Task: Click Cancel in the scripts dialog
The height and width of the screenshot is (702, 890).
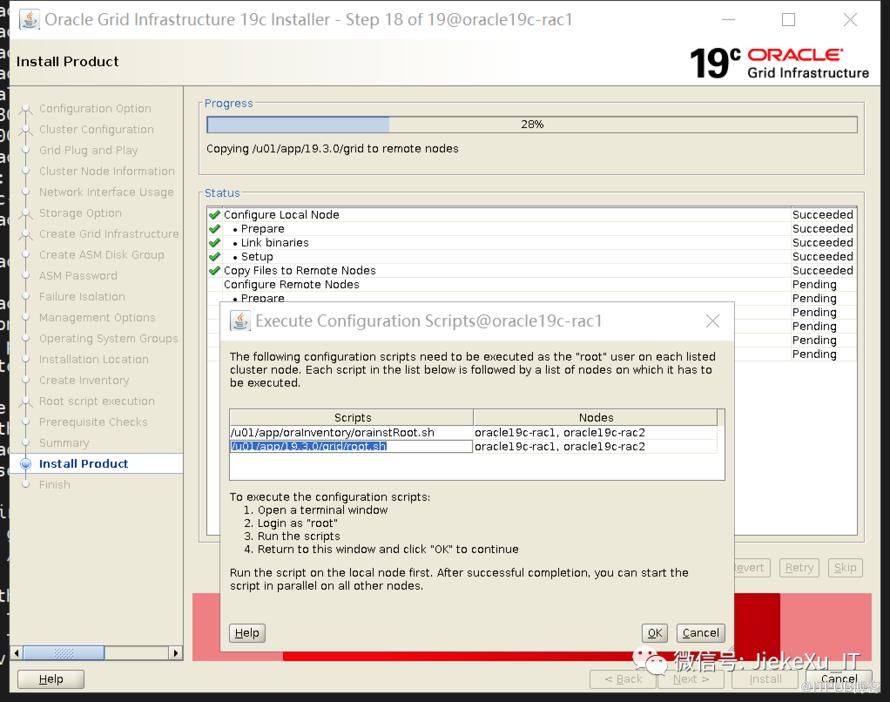Action: (x=700, y=633)
